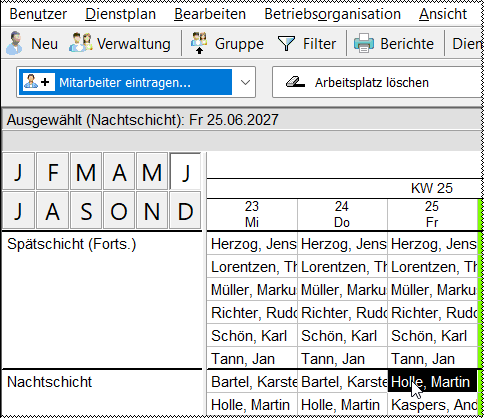Select Schön, Karl on Thursday 24
Viewport: 484px width, 418px height.
(x=342, y=336)
